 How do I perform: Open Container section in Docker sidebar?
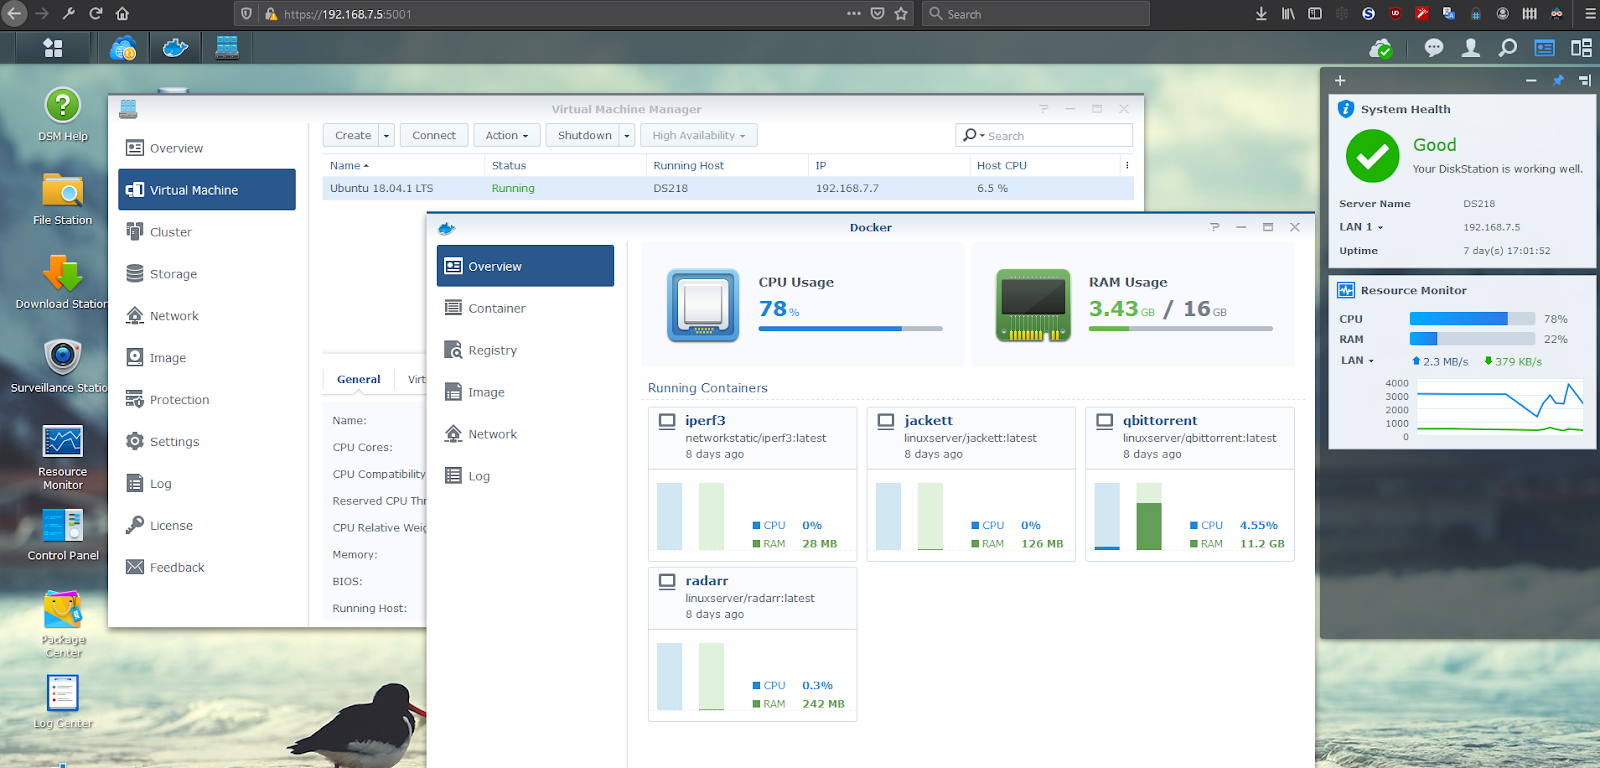click(x=525, y=308)
